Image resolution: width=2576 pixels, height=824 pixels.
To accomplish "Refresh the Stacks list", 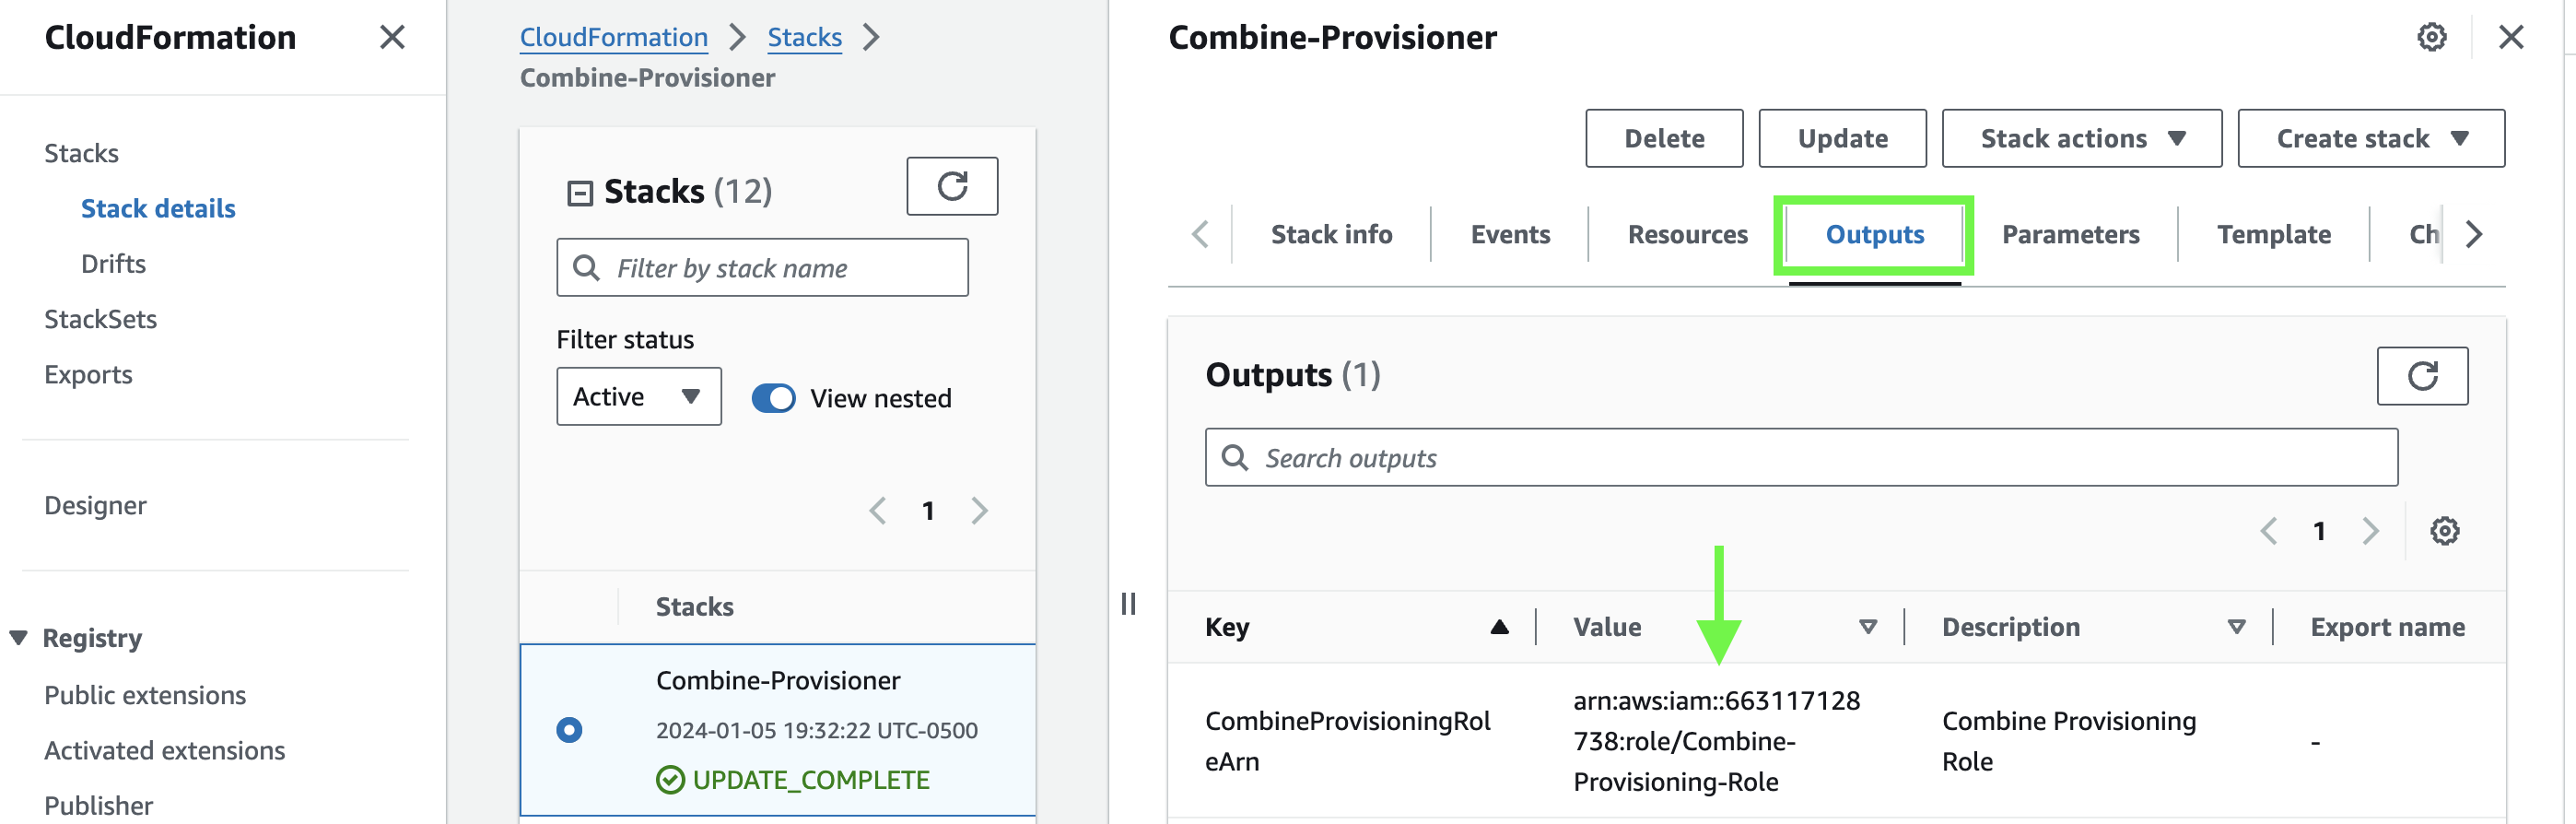I will [x=952, y=186].
